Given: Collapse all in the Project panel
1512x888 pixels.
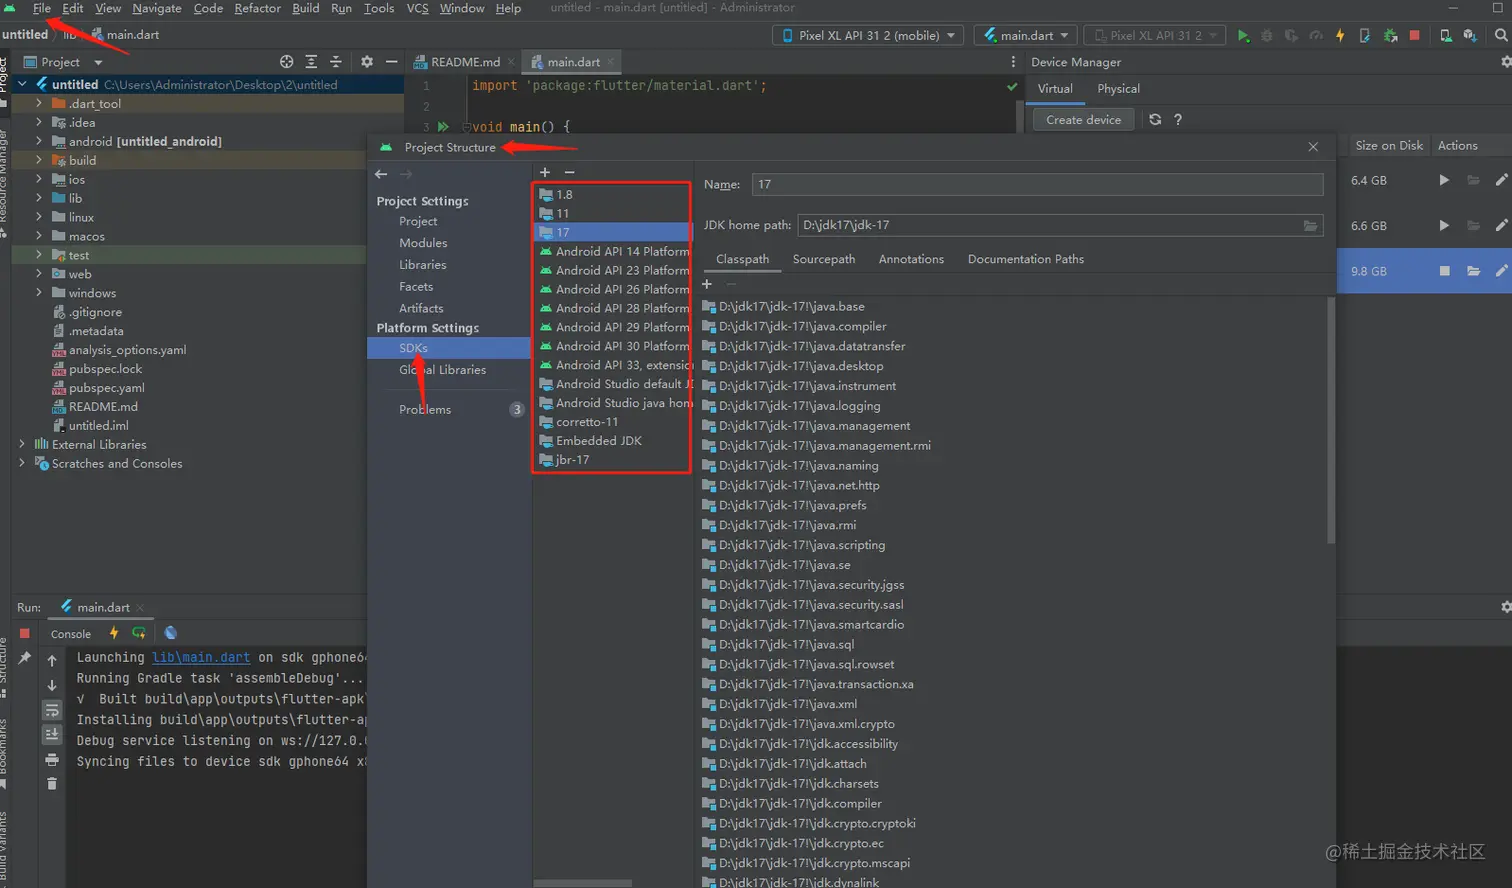Looking at the screenshot, I should click(335, 62).
